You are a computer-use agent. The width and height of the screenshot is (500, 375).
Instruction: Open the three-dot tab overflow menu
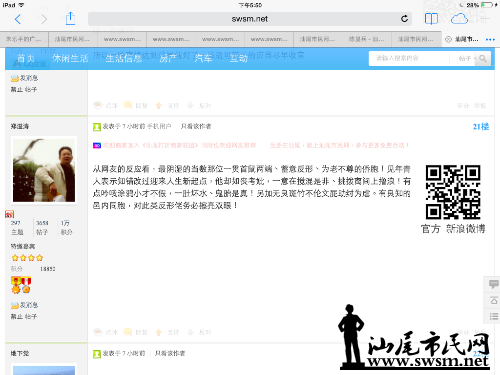pyautogui.click(x=490, y=39)
